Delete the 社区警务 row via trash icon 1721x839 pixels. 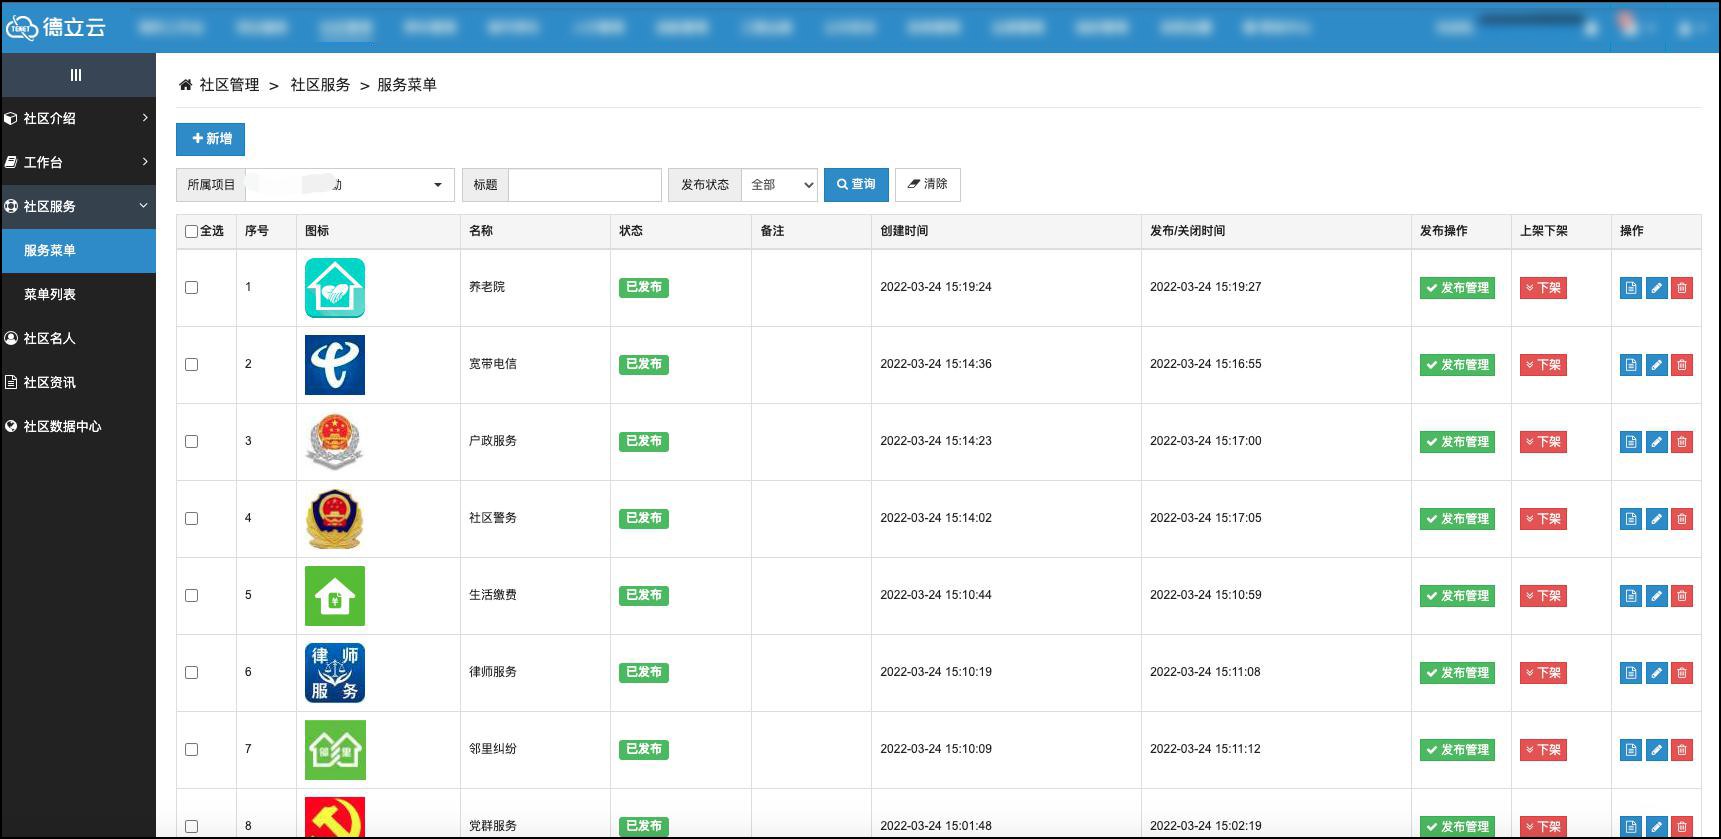pos(1682,519)
